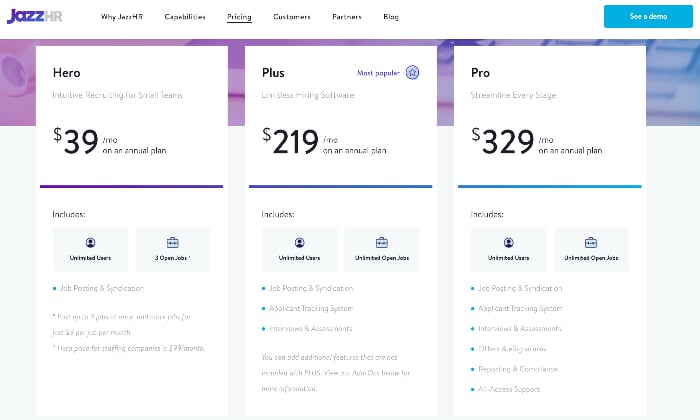The width and height of the screenshot is (700, 420).
Task: Click the Most popular star badge icon
Action: [412, 72]
